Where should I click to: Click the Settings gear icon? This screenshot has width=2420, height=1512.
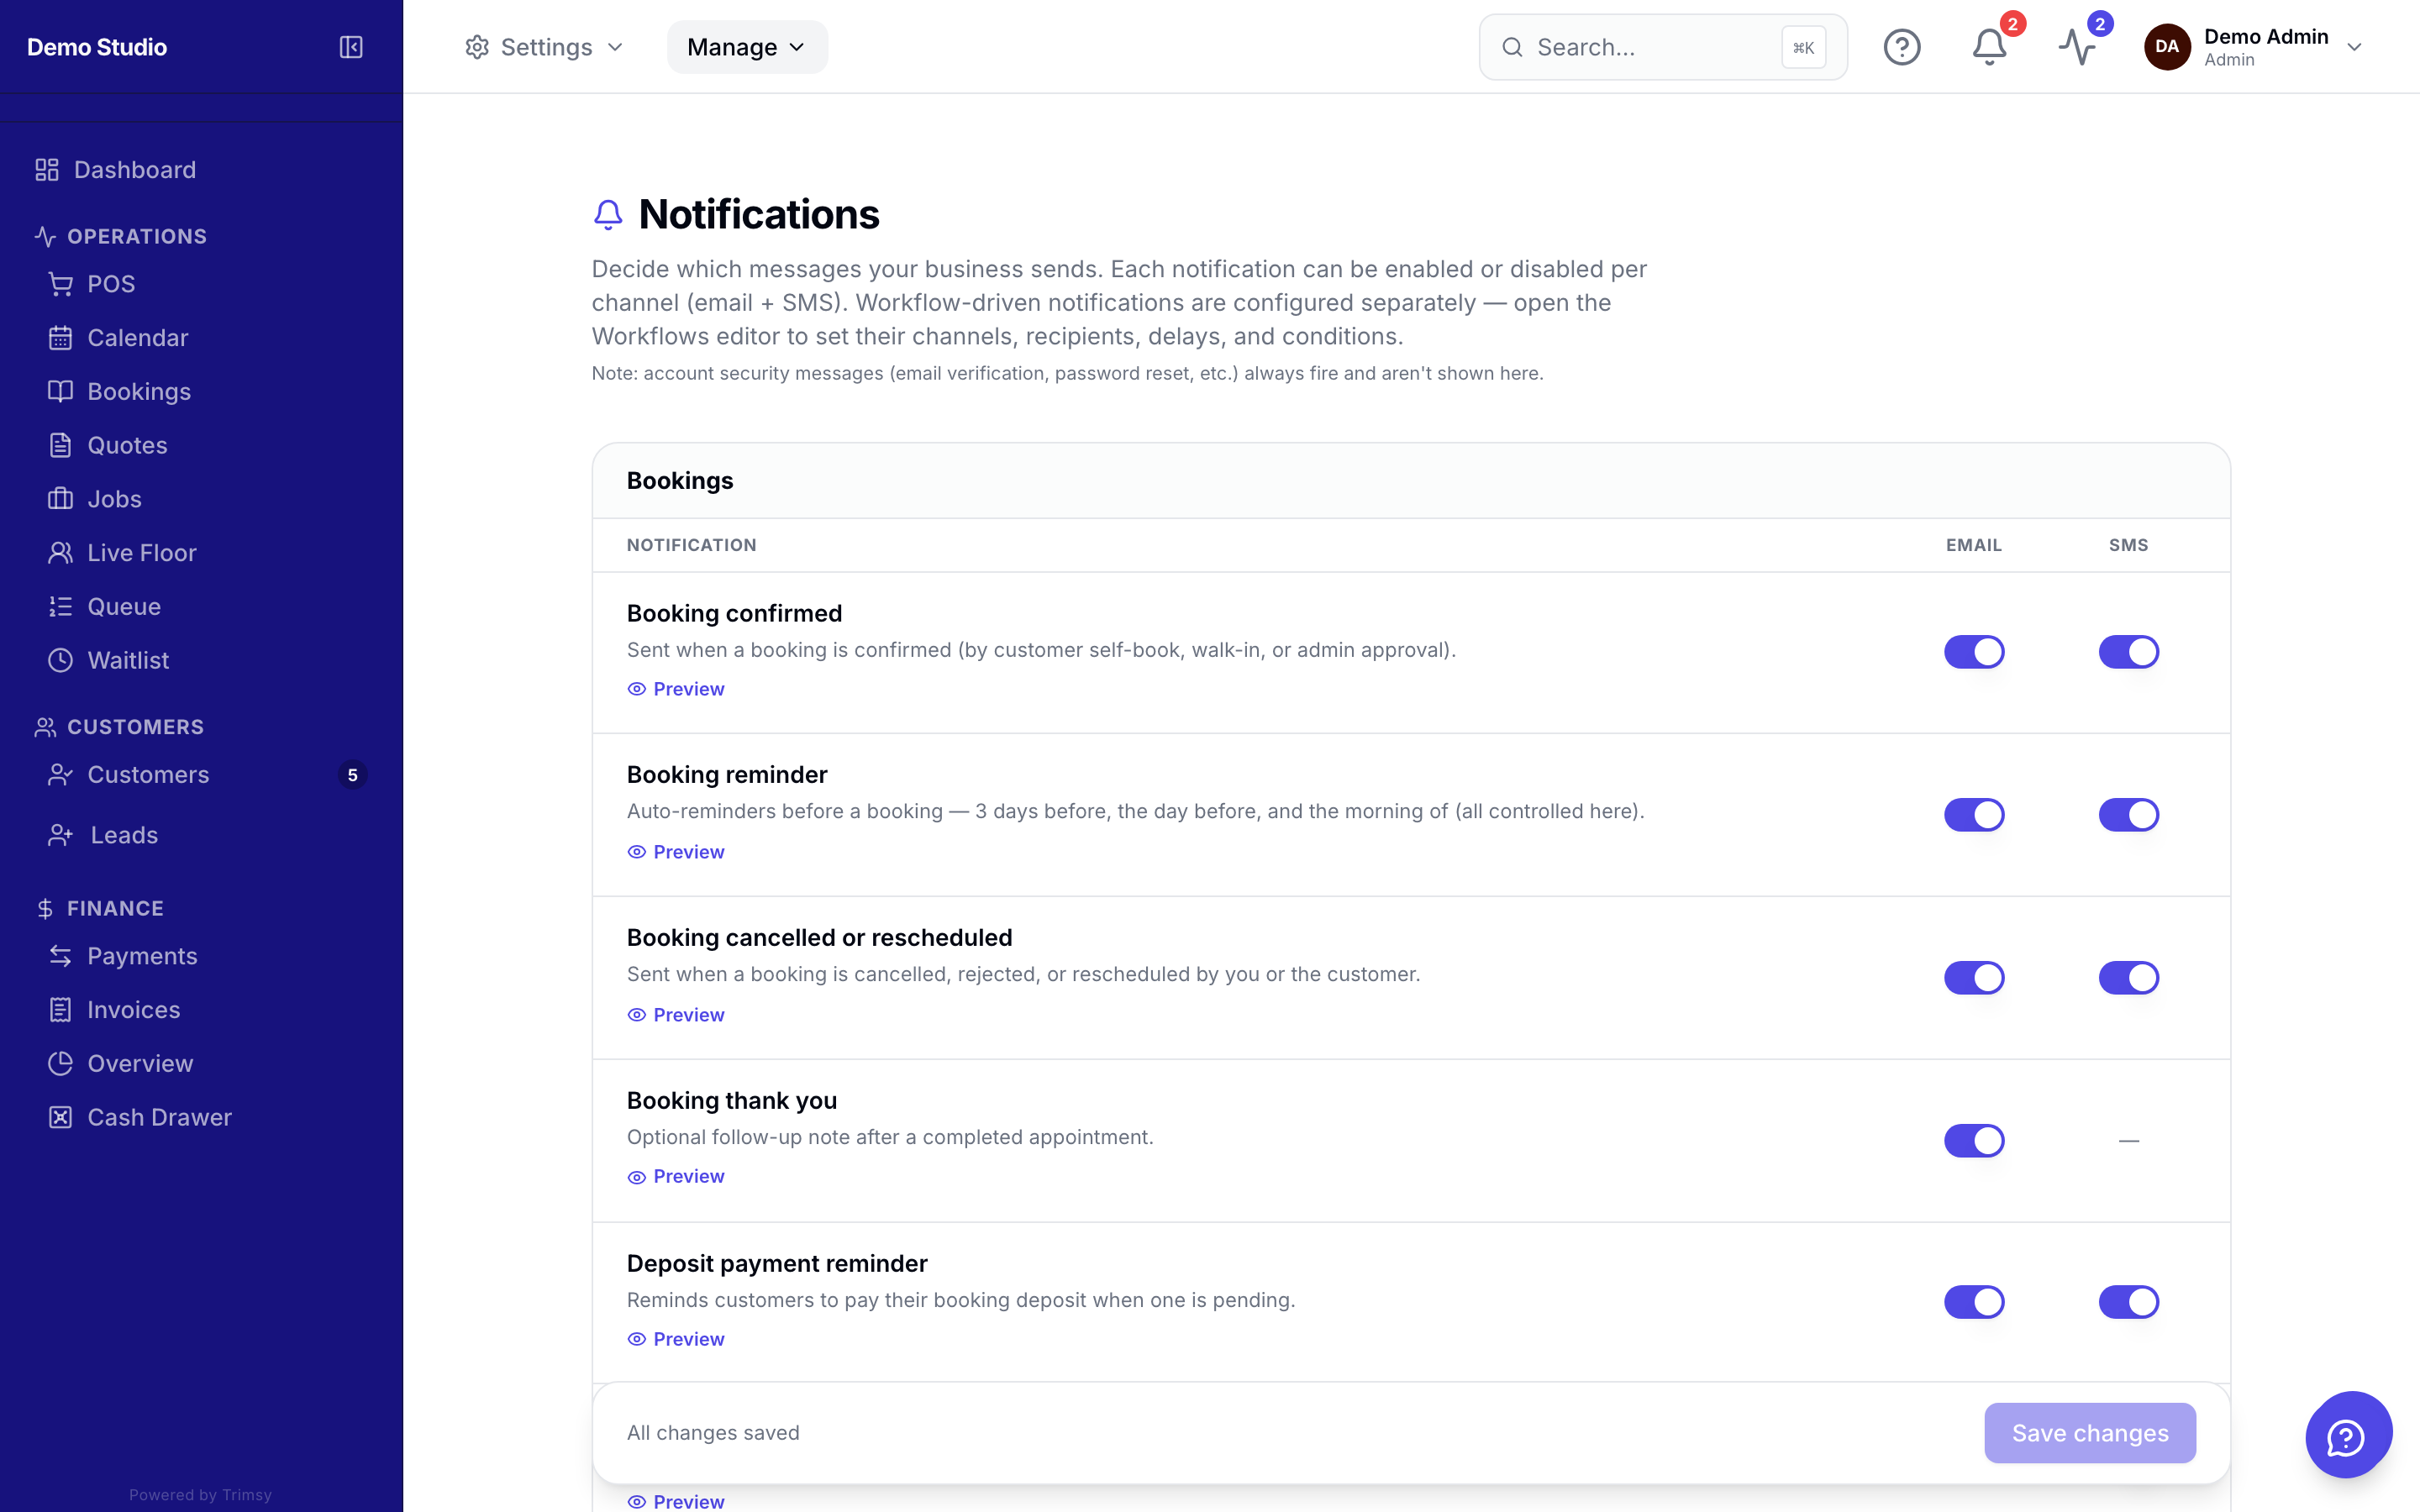pyautogui.click(x=477, y=47)
